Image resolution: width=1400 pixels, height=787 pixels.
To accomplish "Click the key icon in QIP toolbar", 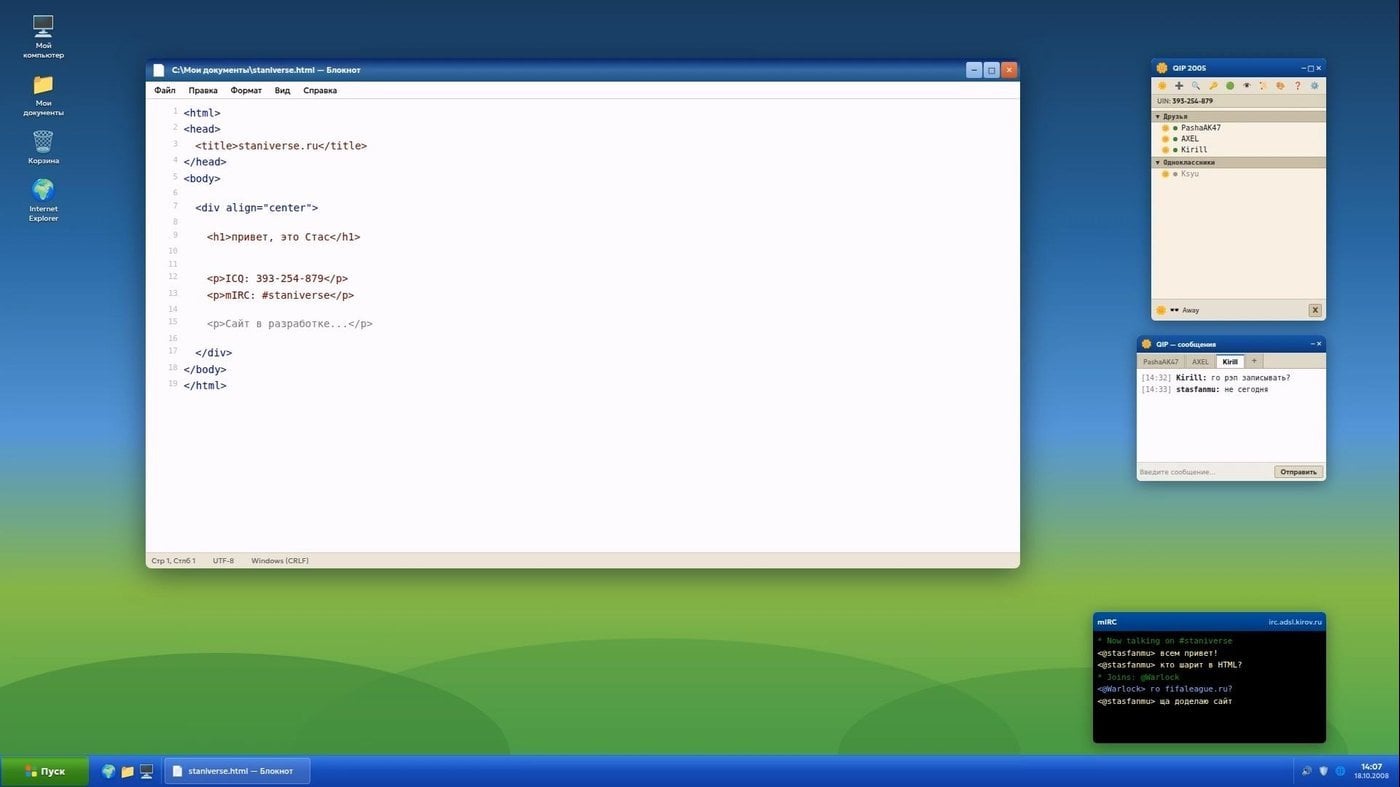I will [1212, 86].
